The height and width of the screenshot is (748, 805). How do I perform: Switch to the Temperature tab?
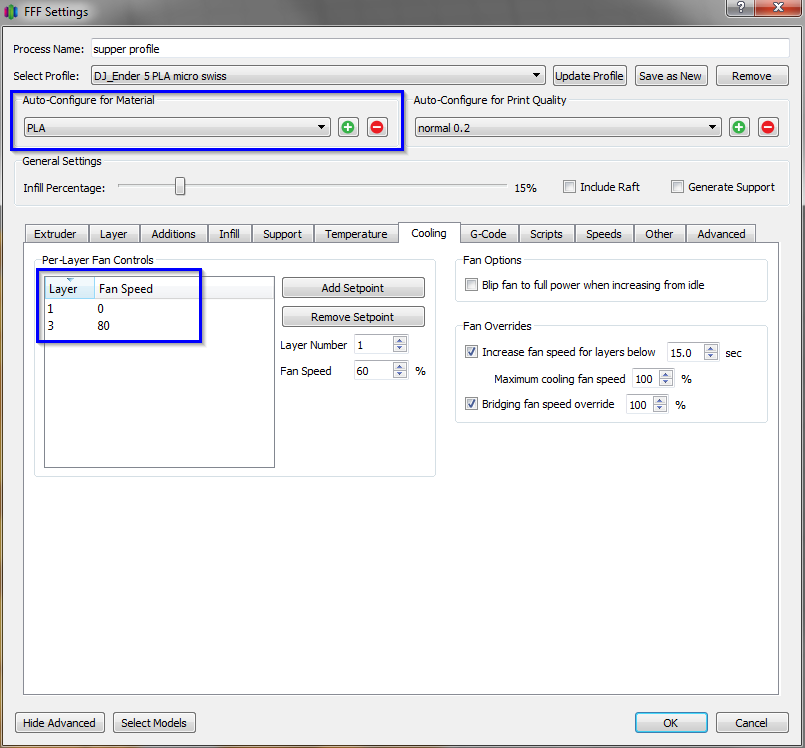pos(356,234)
